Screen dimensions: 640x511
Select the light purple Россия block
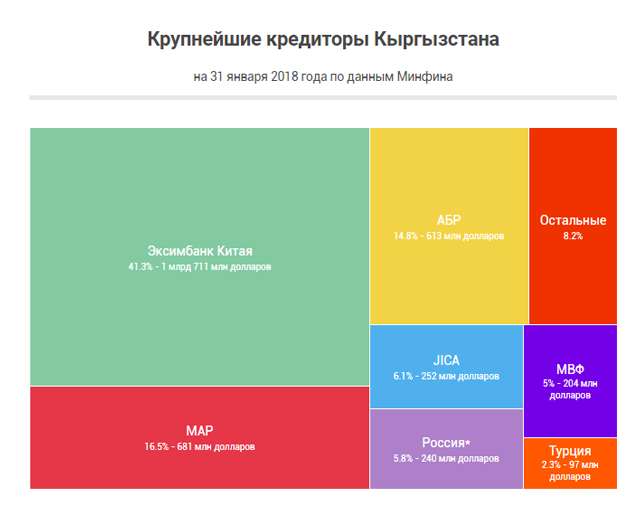click(446, 470)
